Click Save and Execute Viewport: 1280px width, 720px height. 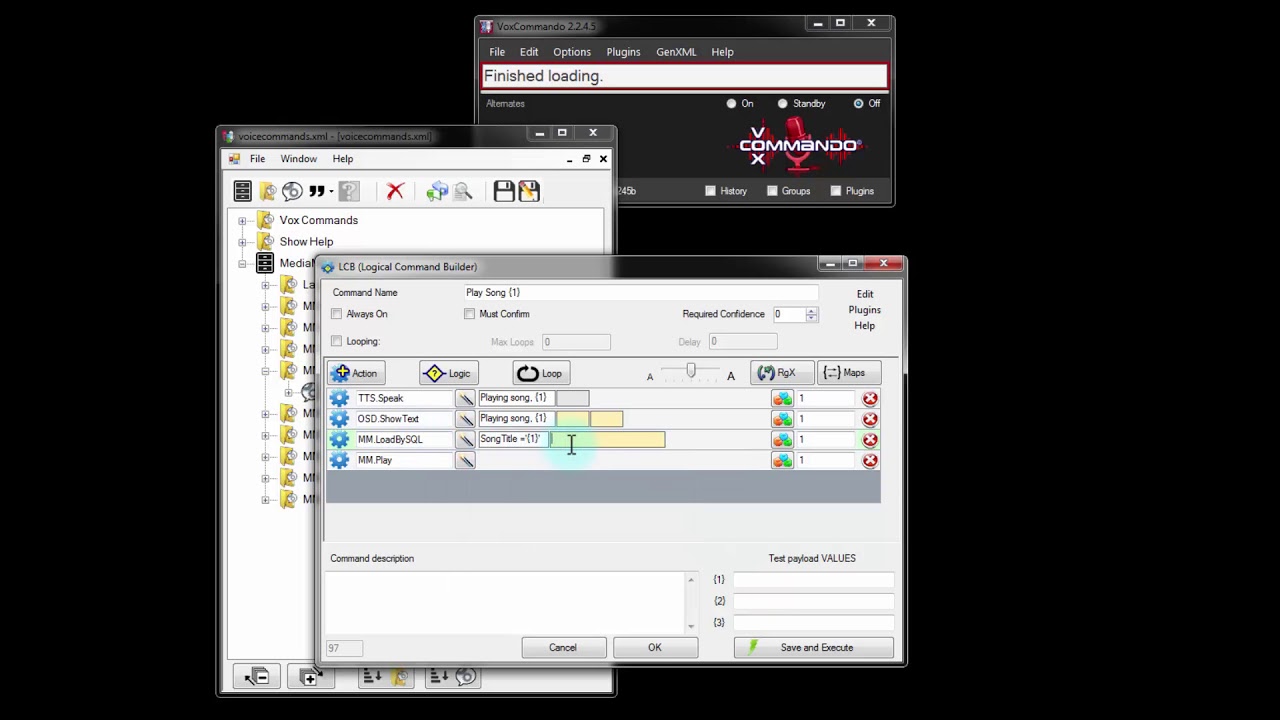[x=814, y=648]
